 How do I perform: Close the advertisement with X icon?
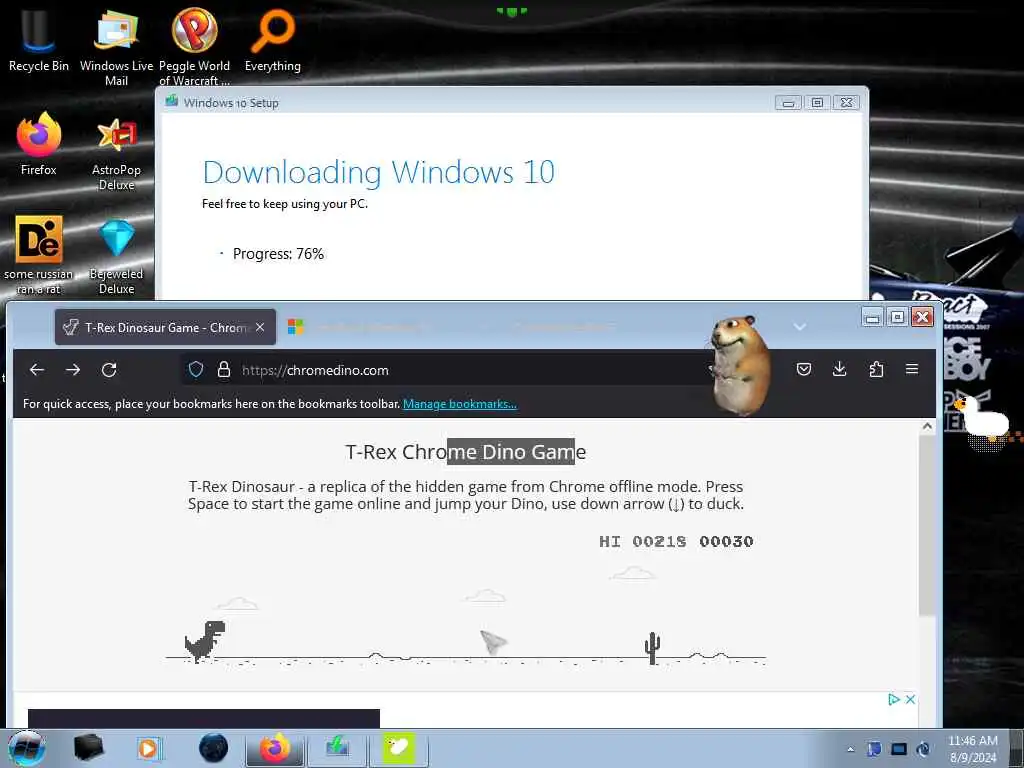coord(910,699)
